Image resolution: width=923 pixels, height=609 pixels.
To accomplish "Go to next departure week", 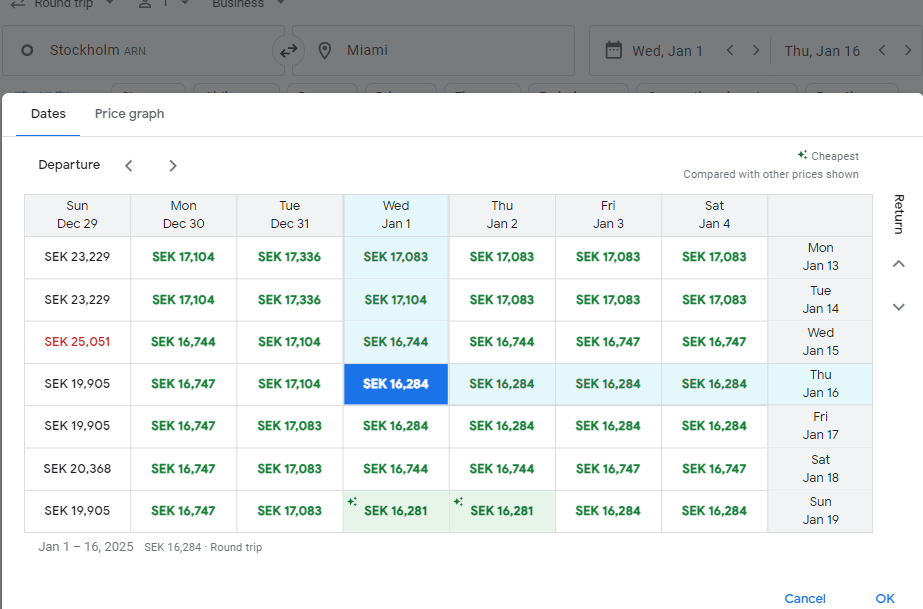I will pyautogui.click(x=173, y=166).
